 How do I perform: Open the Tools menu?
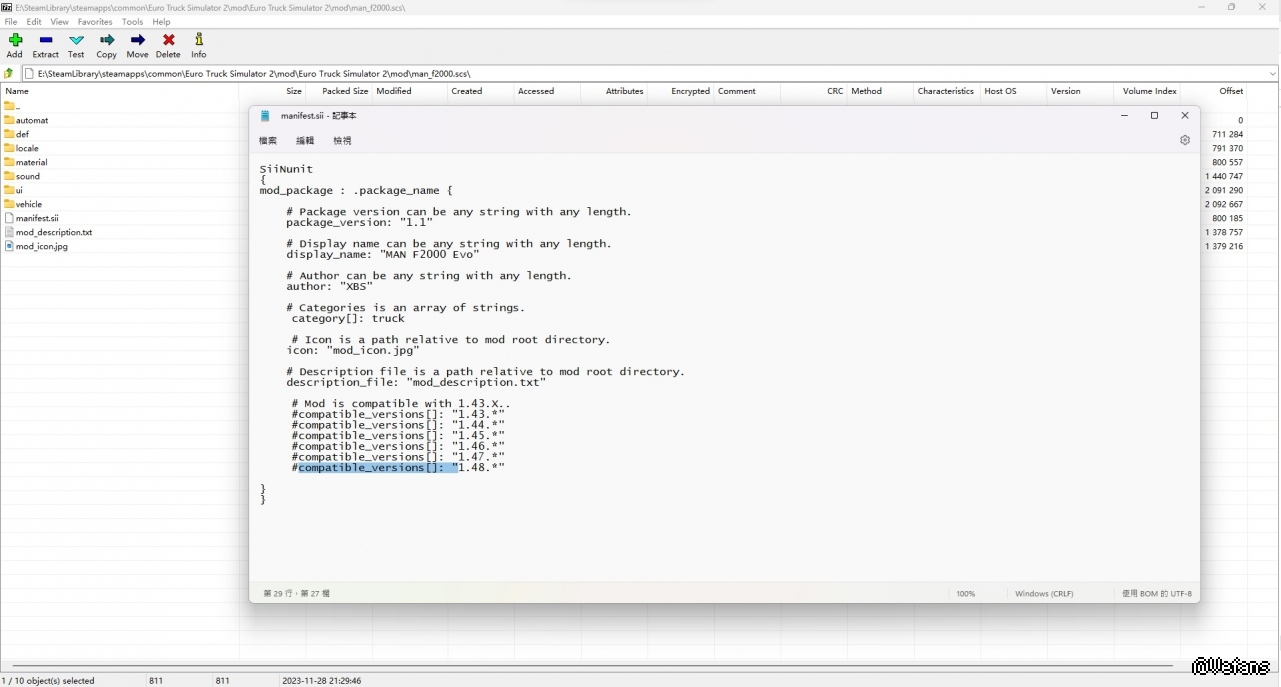[x=132, y=21]
